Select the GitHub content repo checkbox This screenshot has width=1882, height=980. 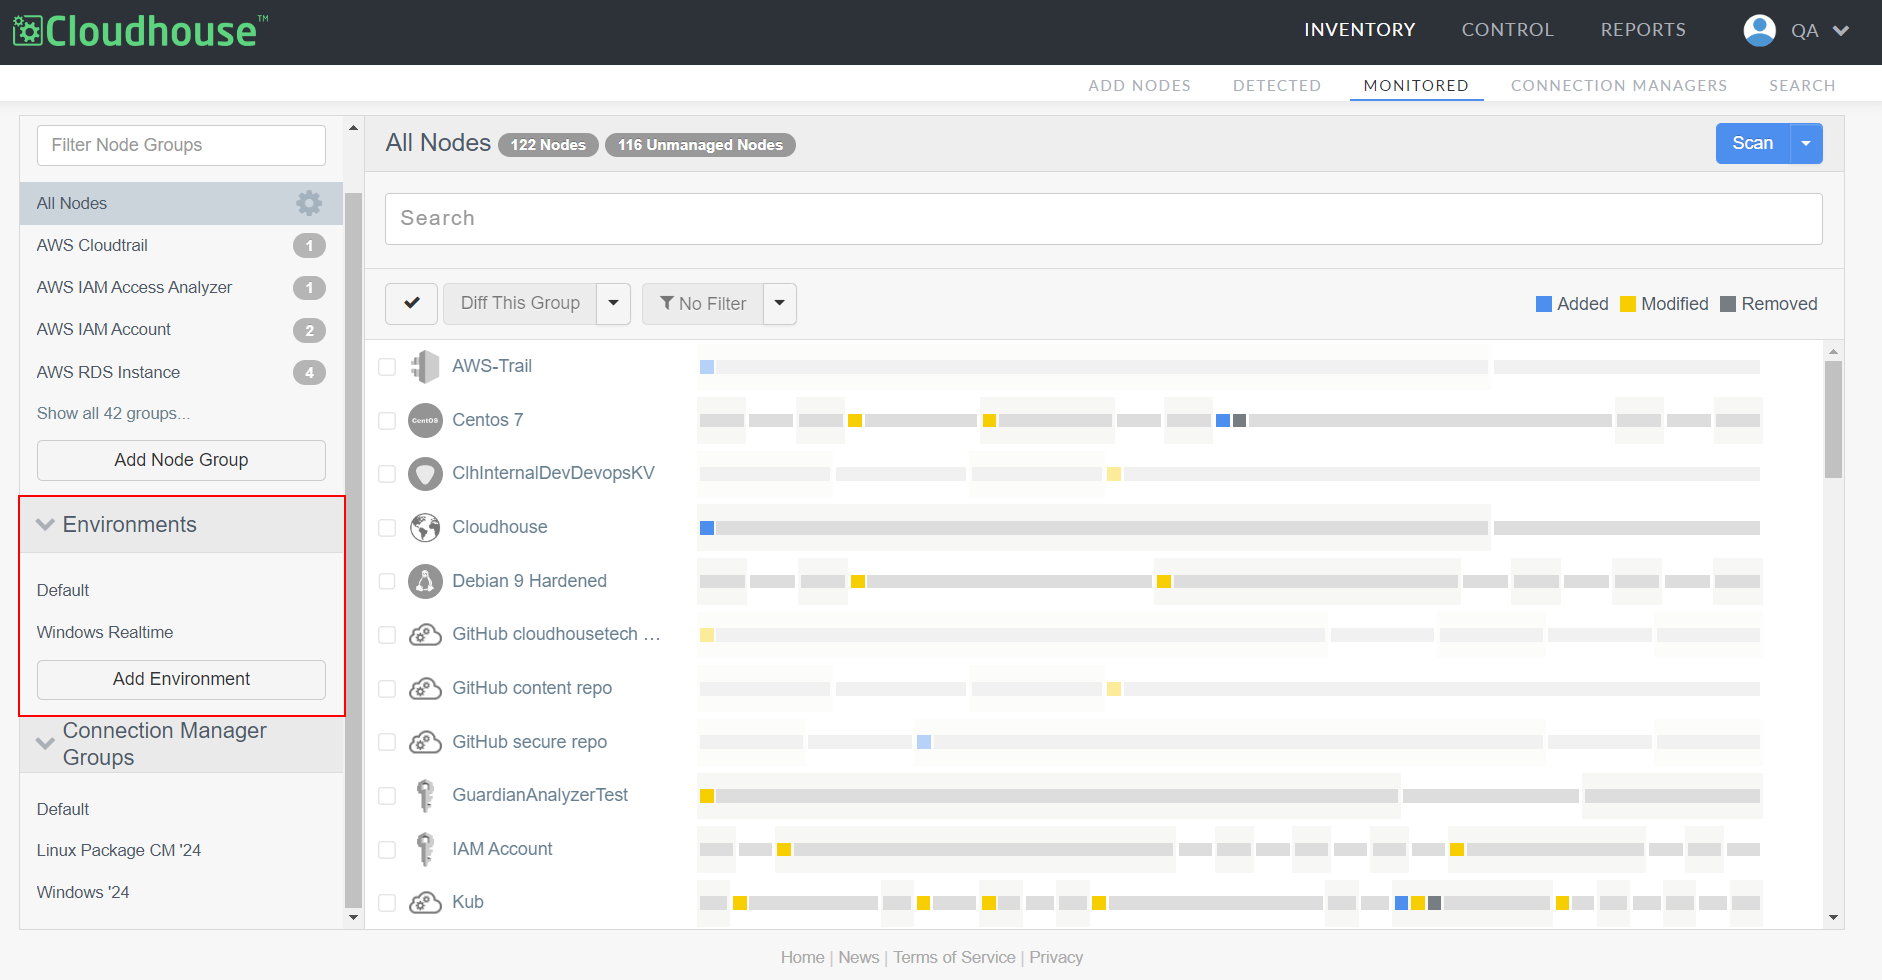pos(387,689)
